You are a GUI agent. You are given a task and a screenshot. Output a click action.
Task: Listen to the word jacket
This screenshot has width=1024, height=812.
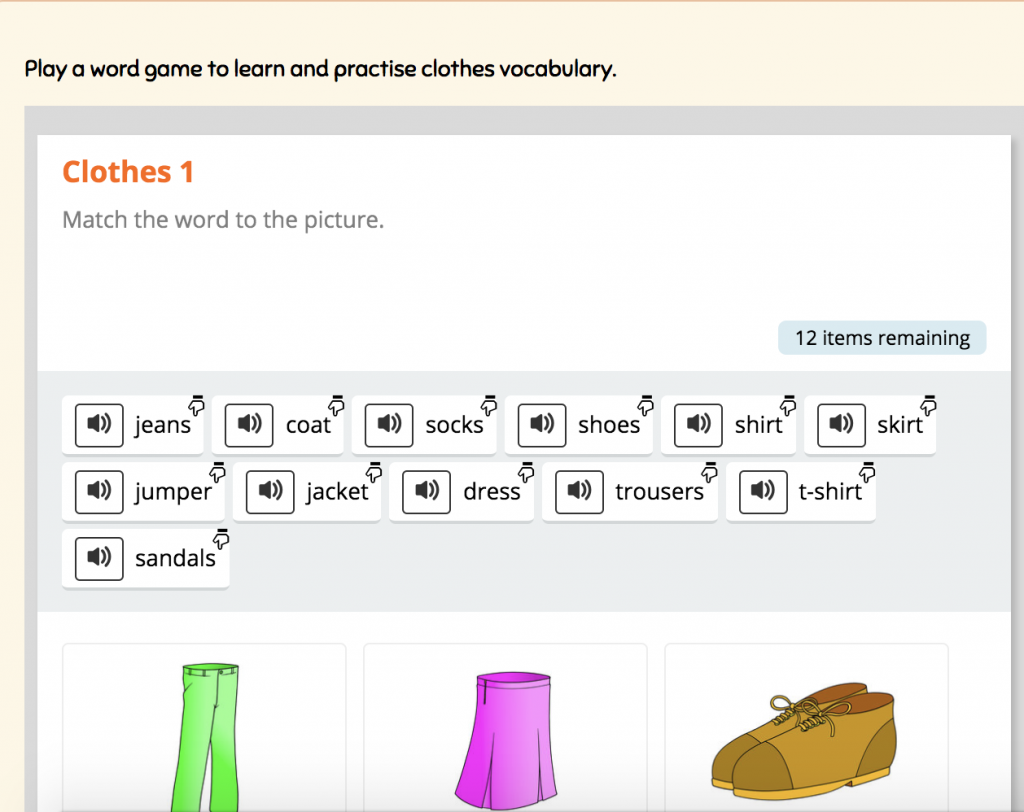(x=270, y=491)
